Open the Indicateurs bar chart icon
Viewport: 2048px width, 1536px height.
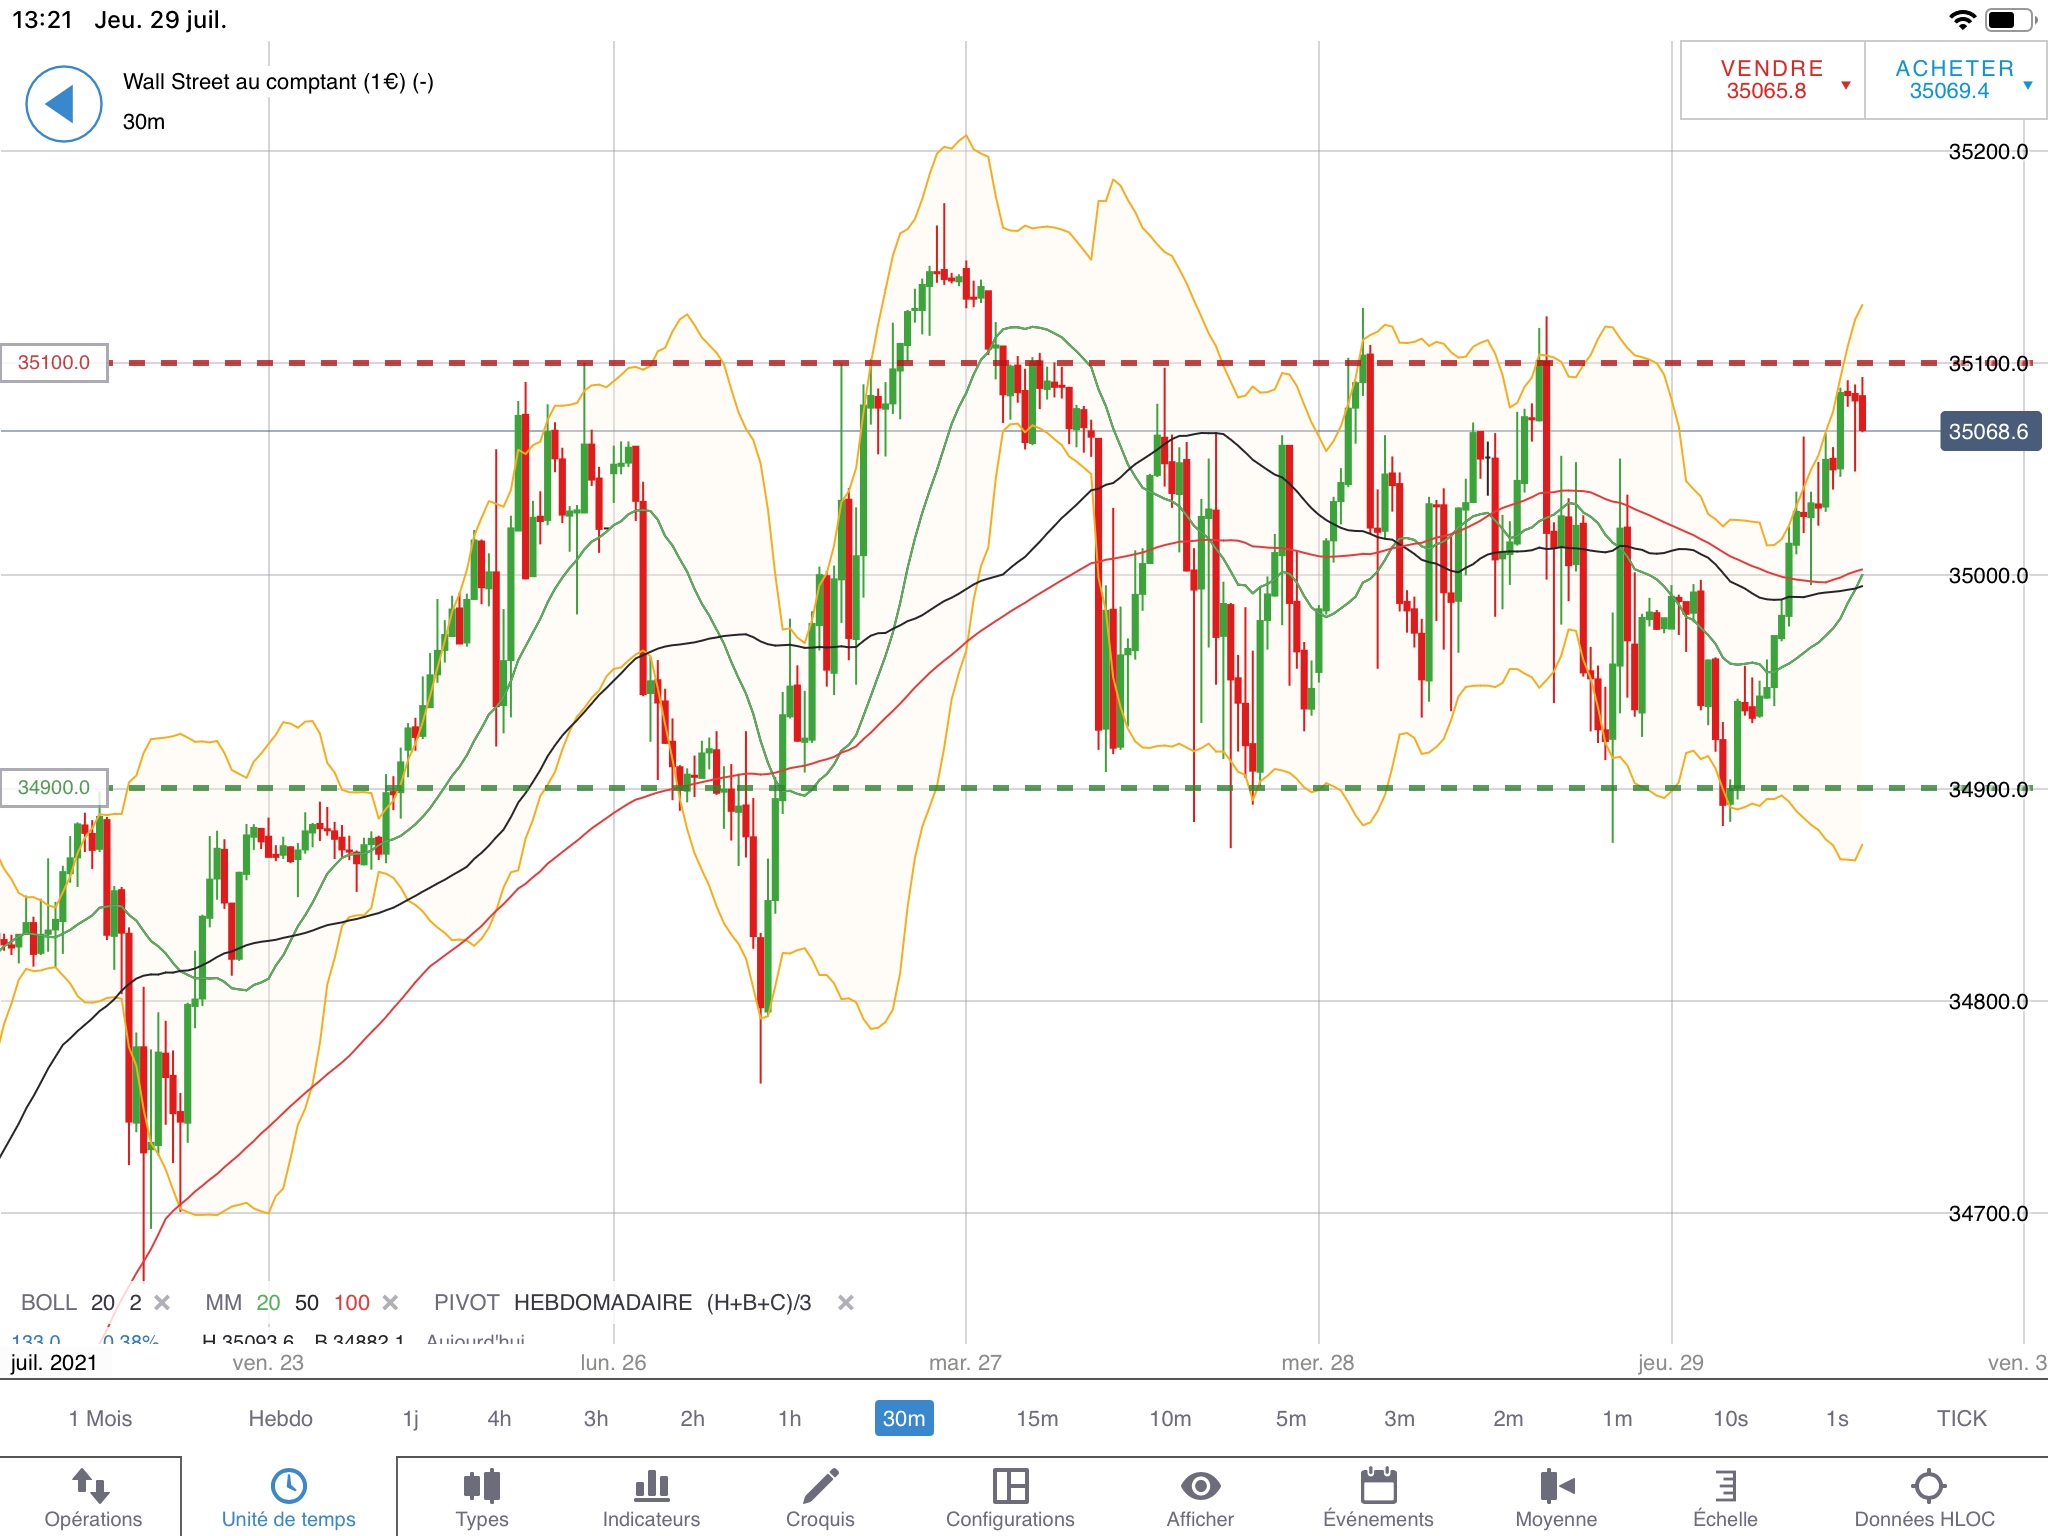(651, 1486)
